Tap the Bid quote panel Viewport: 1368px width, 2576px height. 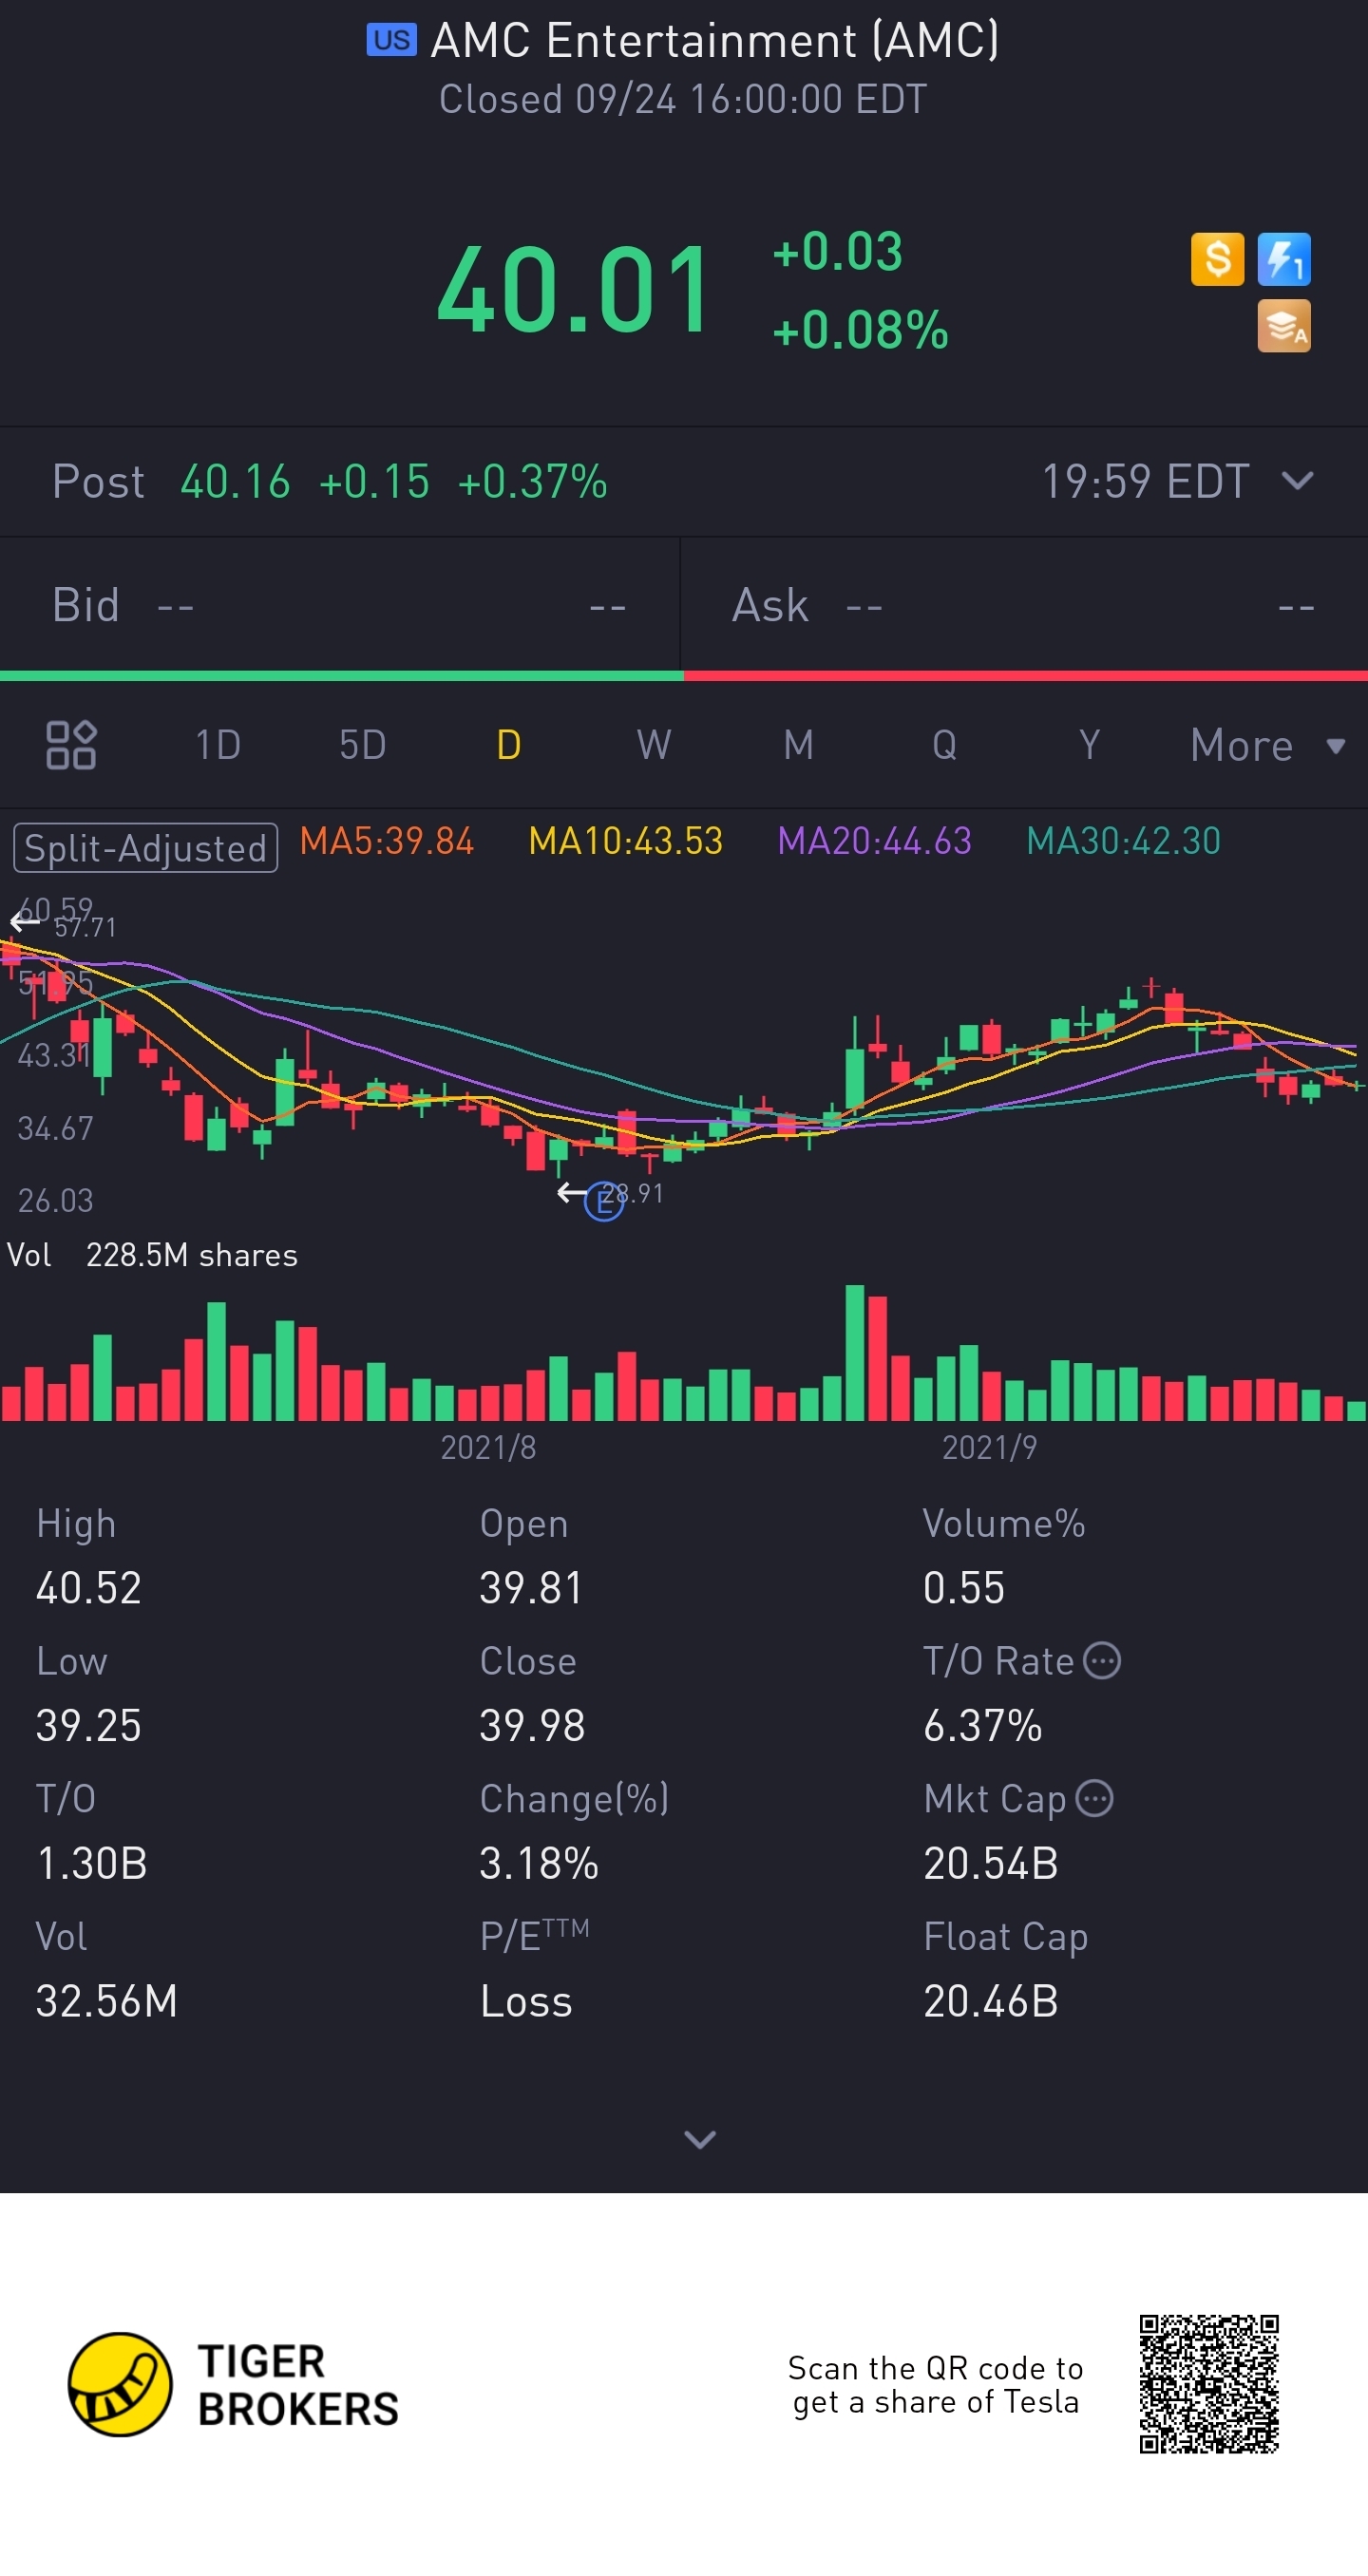[x=340, y=605]
